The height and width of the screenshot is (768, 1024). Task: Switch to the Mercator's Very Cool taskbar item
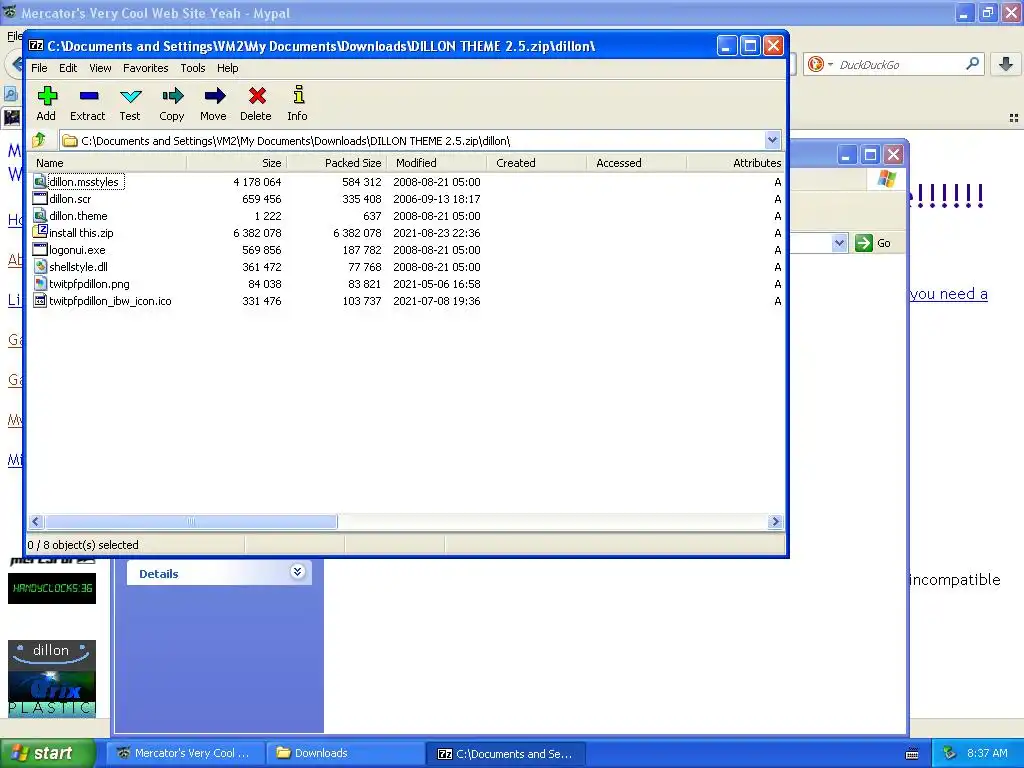pos(185,753)
